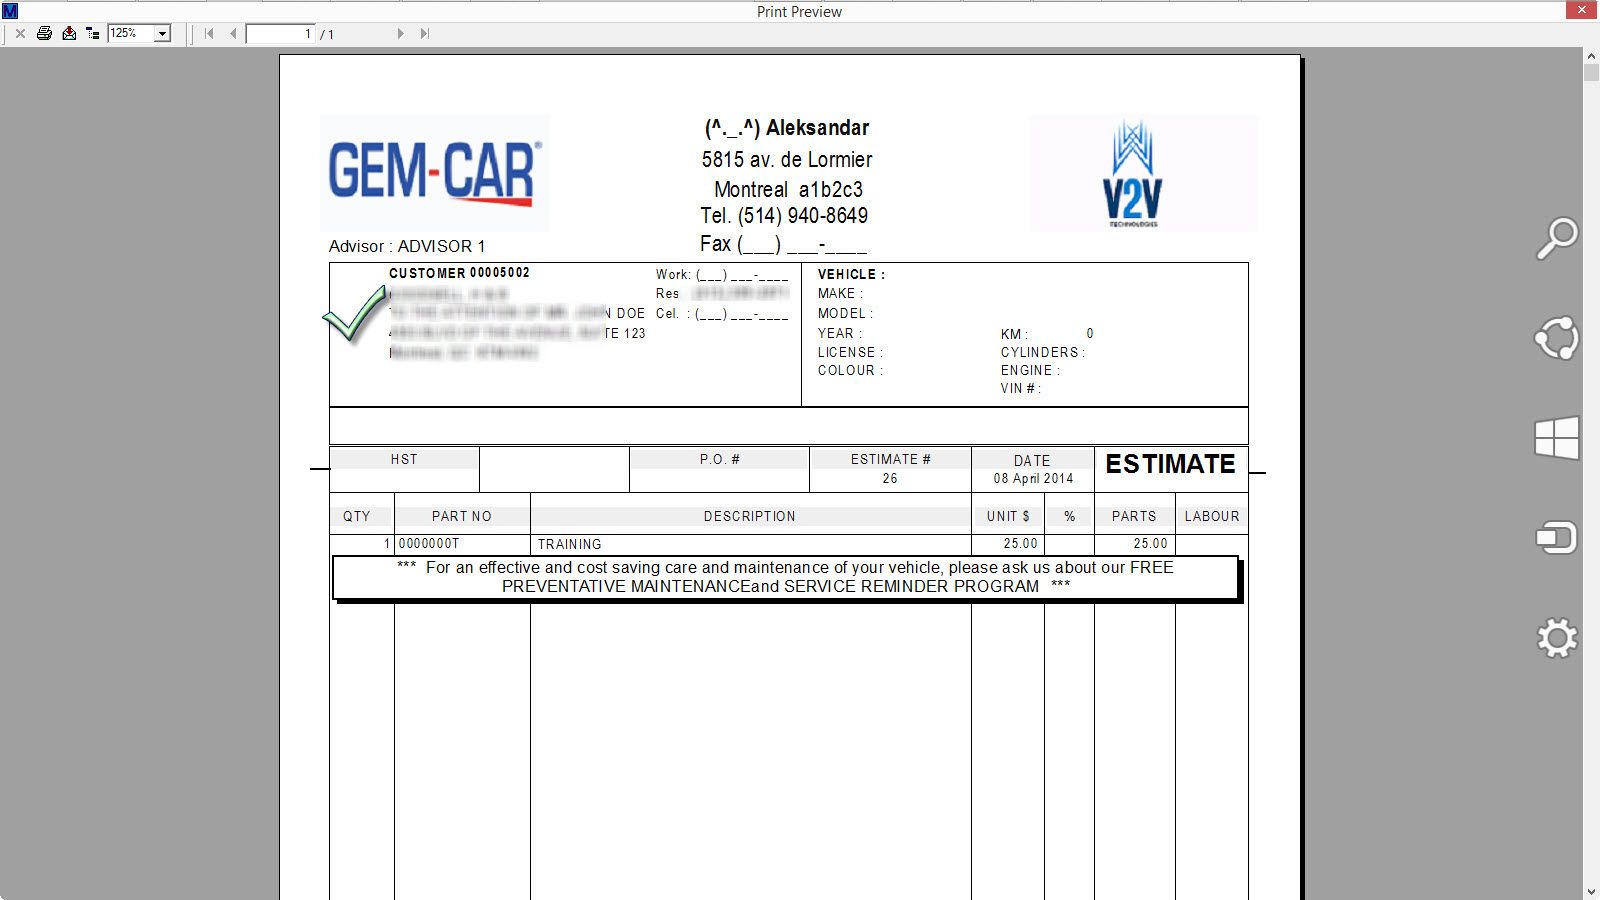Click the preventative maintenance reminder note
1600x900 pixels.
[x=785, y=577]
